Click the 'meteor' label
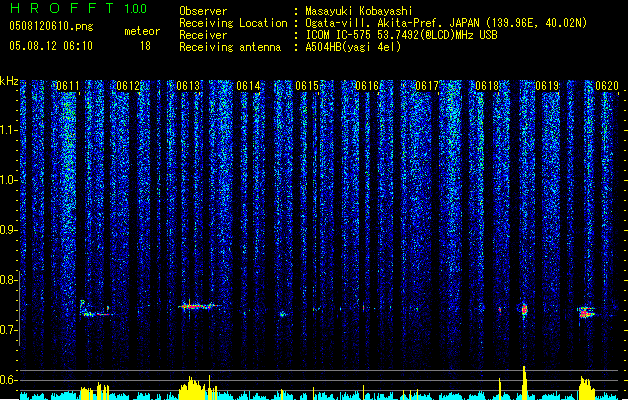 point(142,31)
